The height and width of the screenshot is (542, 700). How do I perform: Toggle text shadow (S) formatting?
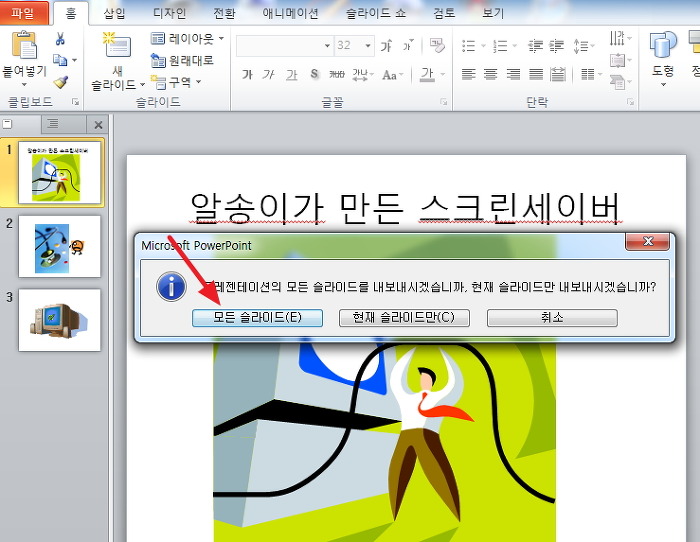pyautogui.click(x=314, y=75)
